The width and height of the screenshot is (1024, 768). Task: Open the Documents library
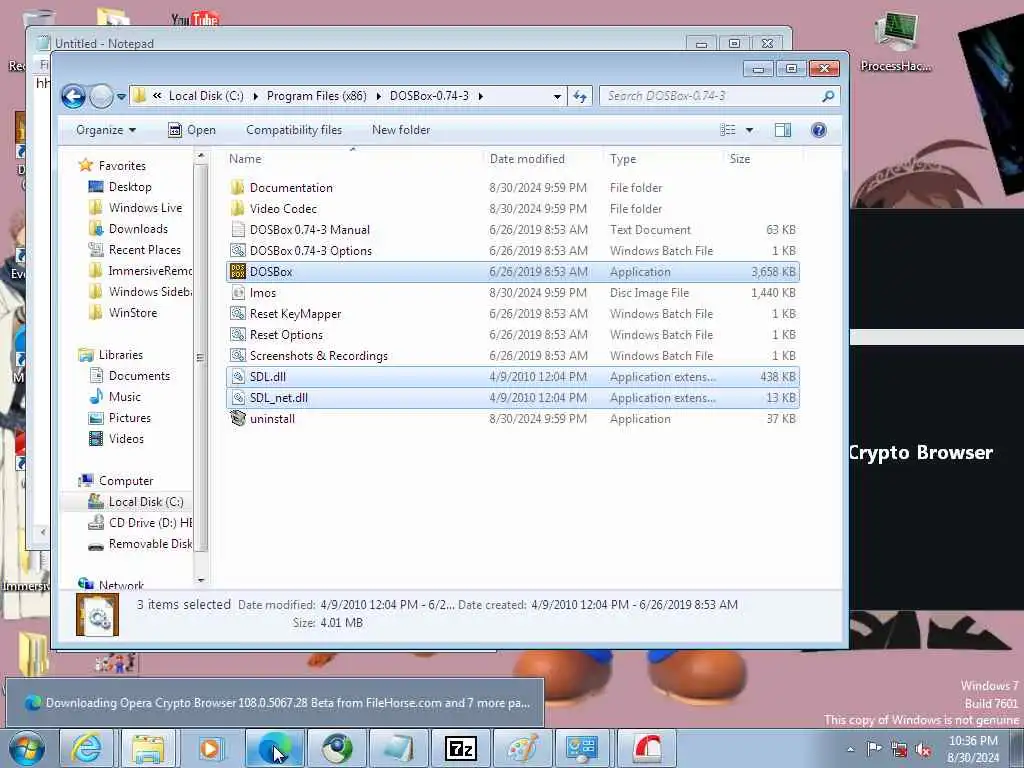[139, 376]
